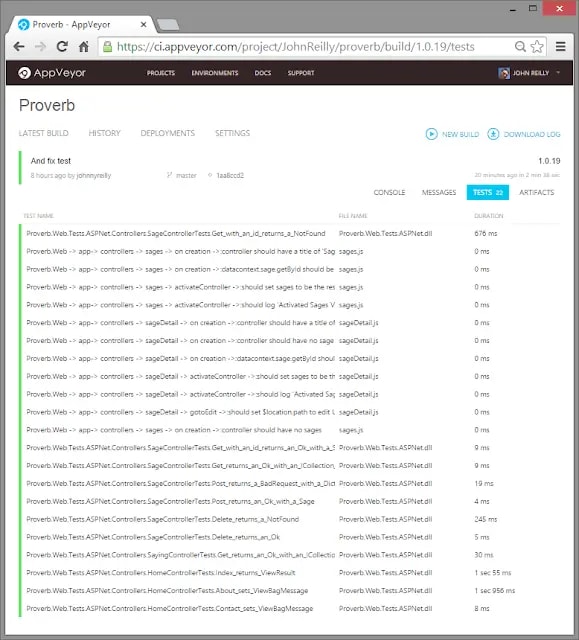Open the Environments menu
The width and height of the screenshot is (579, 640).
(x=215, y=73)
